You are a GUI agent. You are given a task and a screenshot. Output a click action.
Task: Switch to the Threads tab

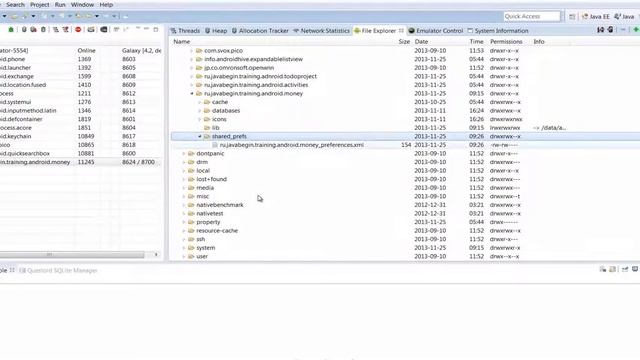click(185, 31)
